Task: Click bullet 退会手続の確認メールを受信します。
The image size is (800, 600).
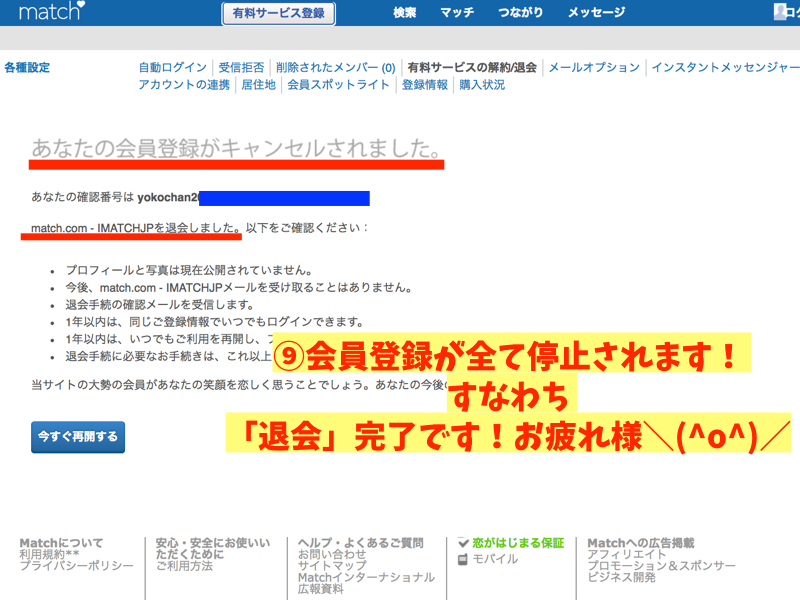Action: (x=160, y=305)
